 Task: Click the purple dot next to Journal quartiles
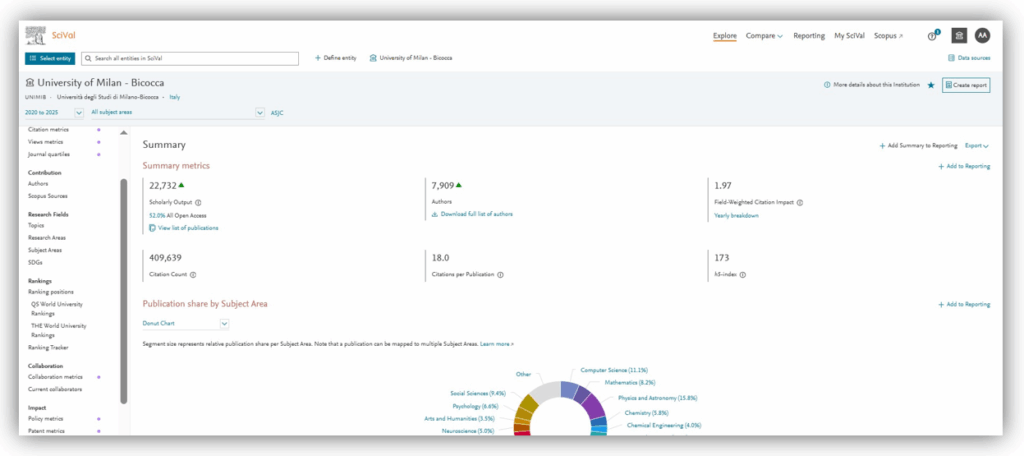coord(99,154)
